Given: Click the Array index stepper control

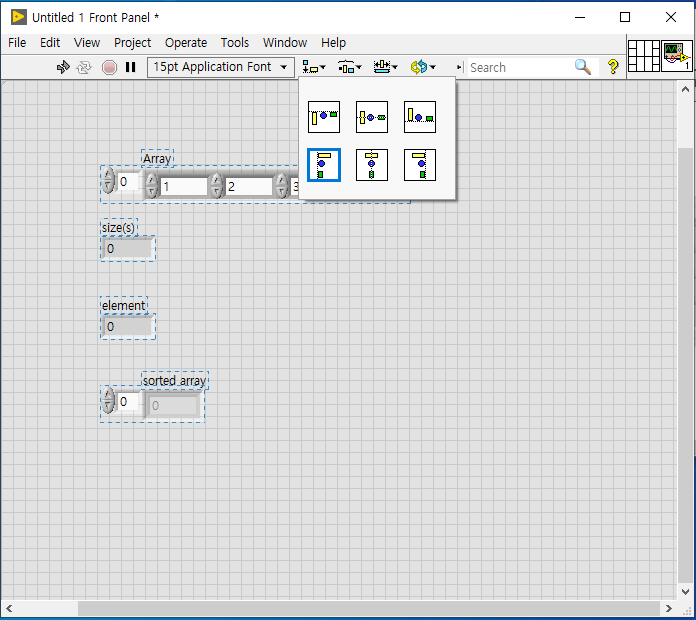Looking at the screenshot, I should click(x=108, y=181).
